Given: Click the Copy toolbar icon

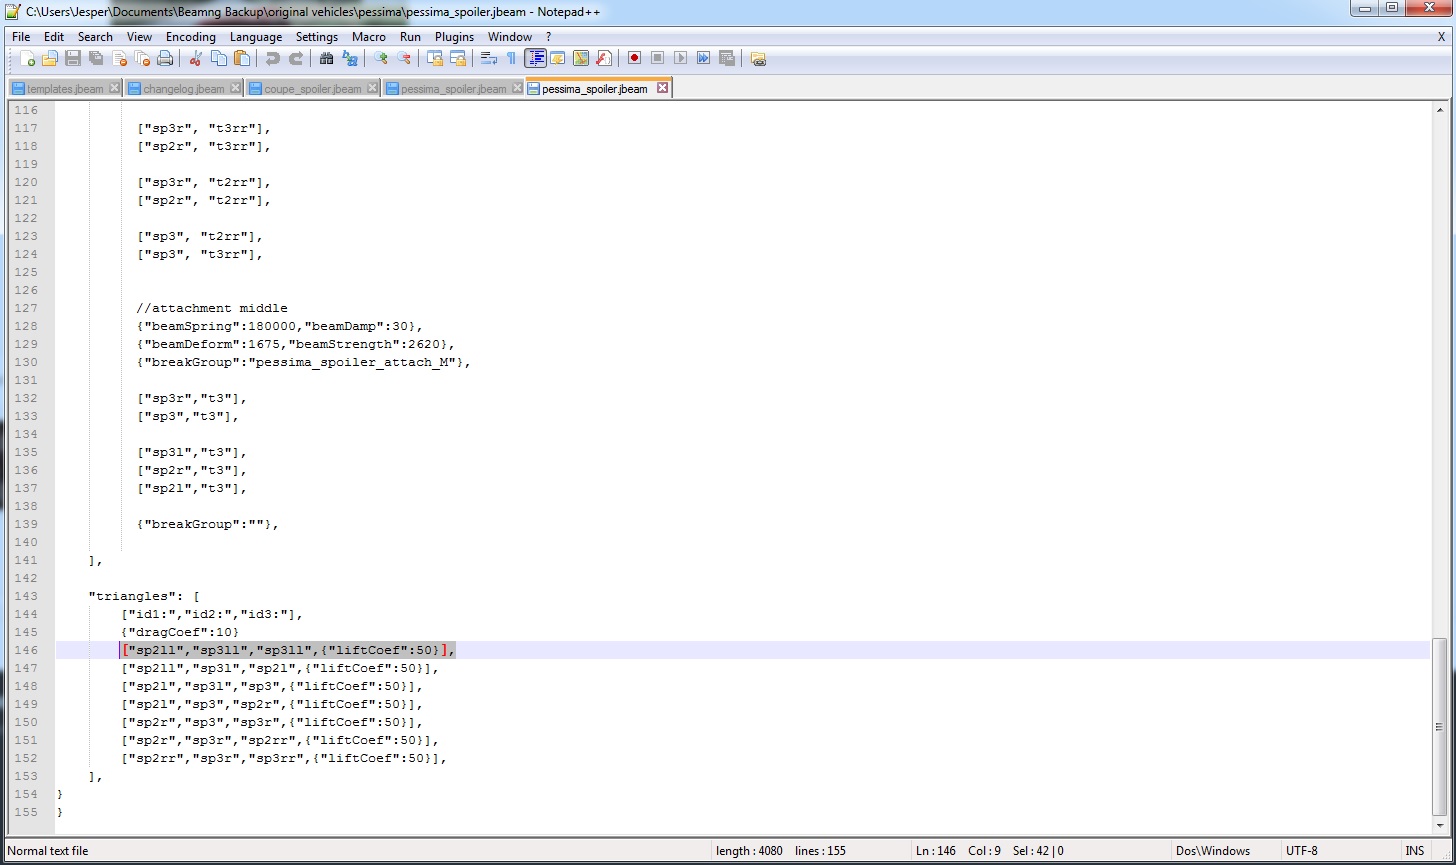Looking at the screenshot, I should click(219, 58).
